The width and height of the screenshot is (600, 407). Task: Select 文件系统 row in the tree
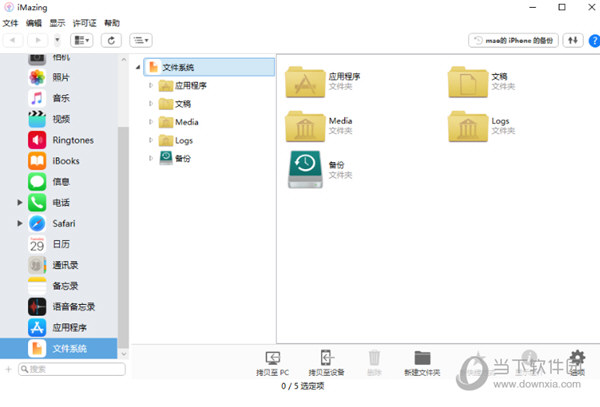(209, 67)
